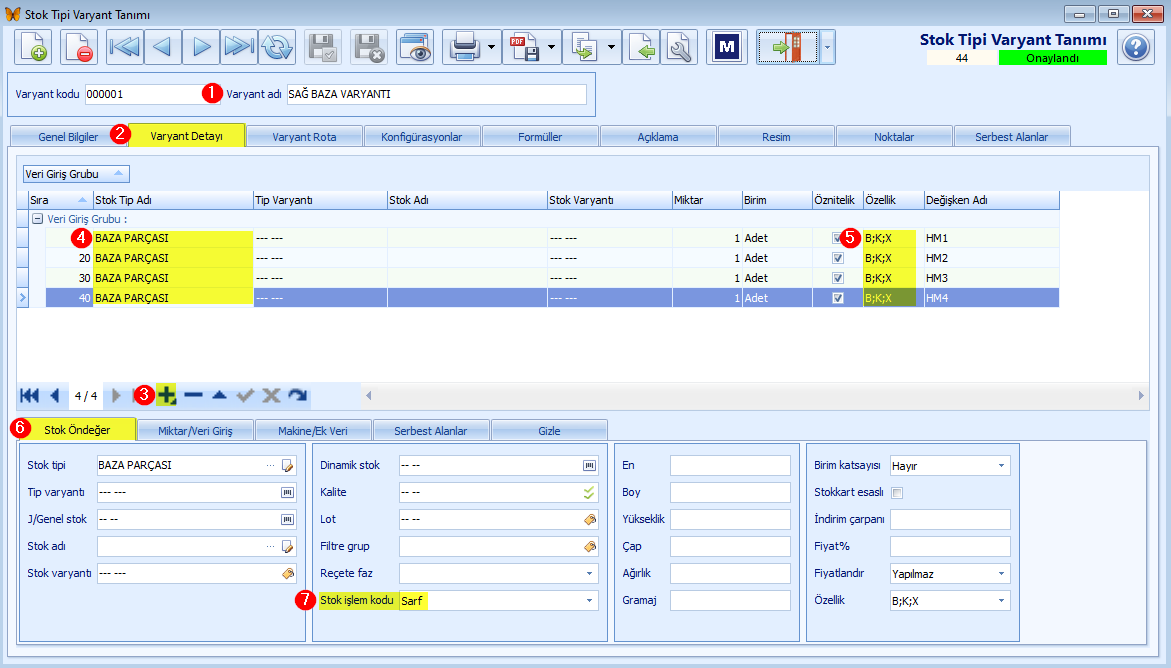Click the new record icon in toolbar
The image size is (1171, 668).
tap(33, 48)
